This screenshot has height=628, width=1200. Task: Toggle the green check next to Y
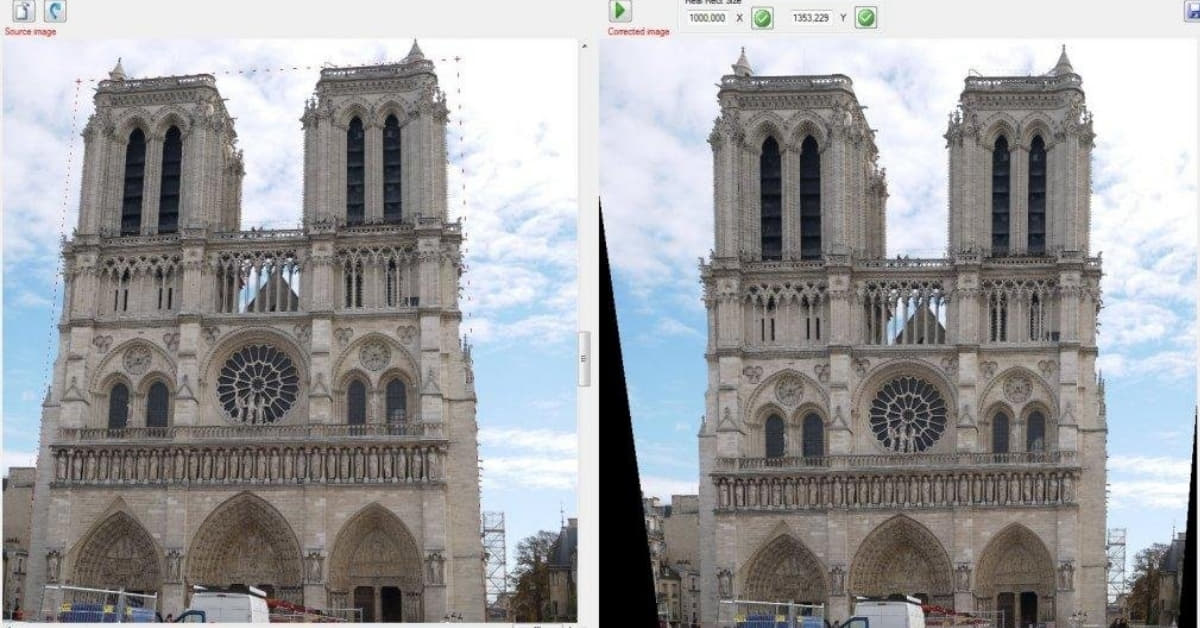[x=866, y=18]
